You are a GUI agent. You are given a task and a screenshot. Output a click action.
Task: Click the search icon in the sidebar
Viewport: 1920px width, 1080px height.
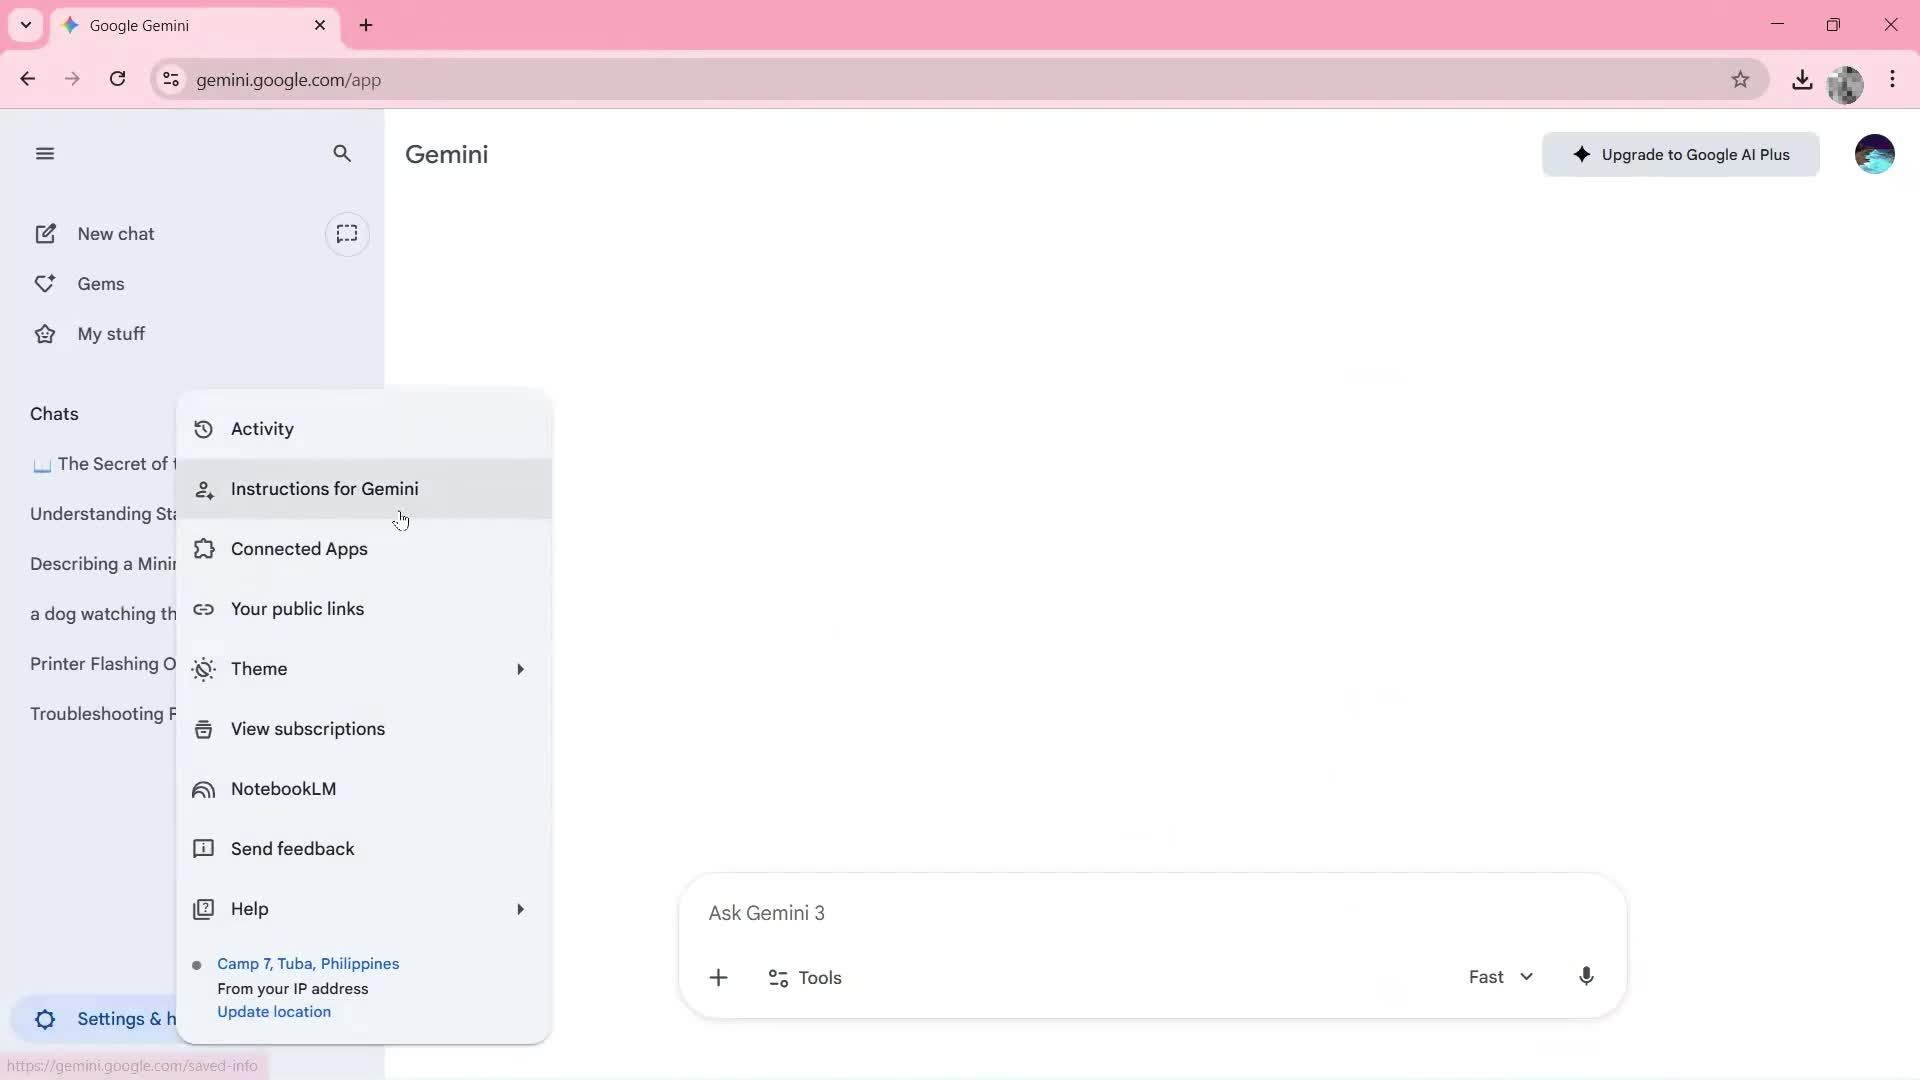click(x=342, y=154)
